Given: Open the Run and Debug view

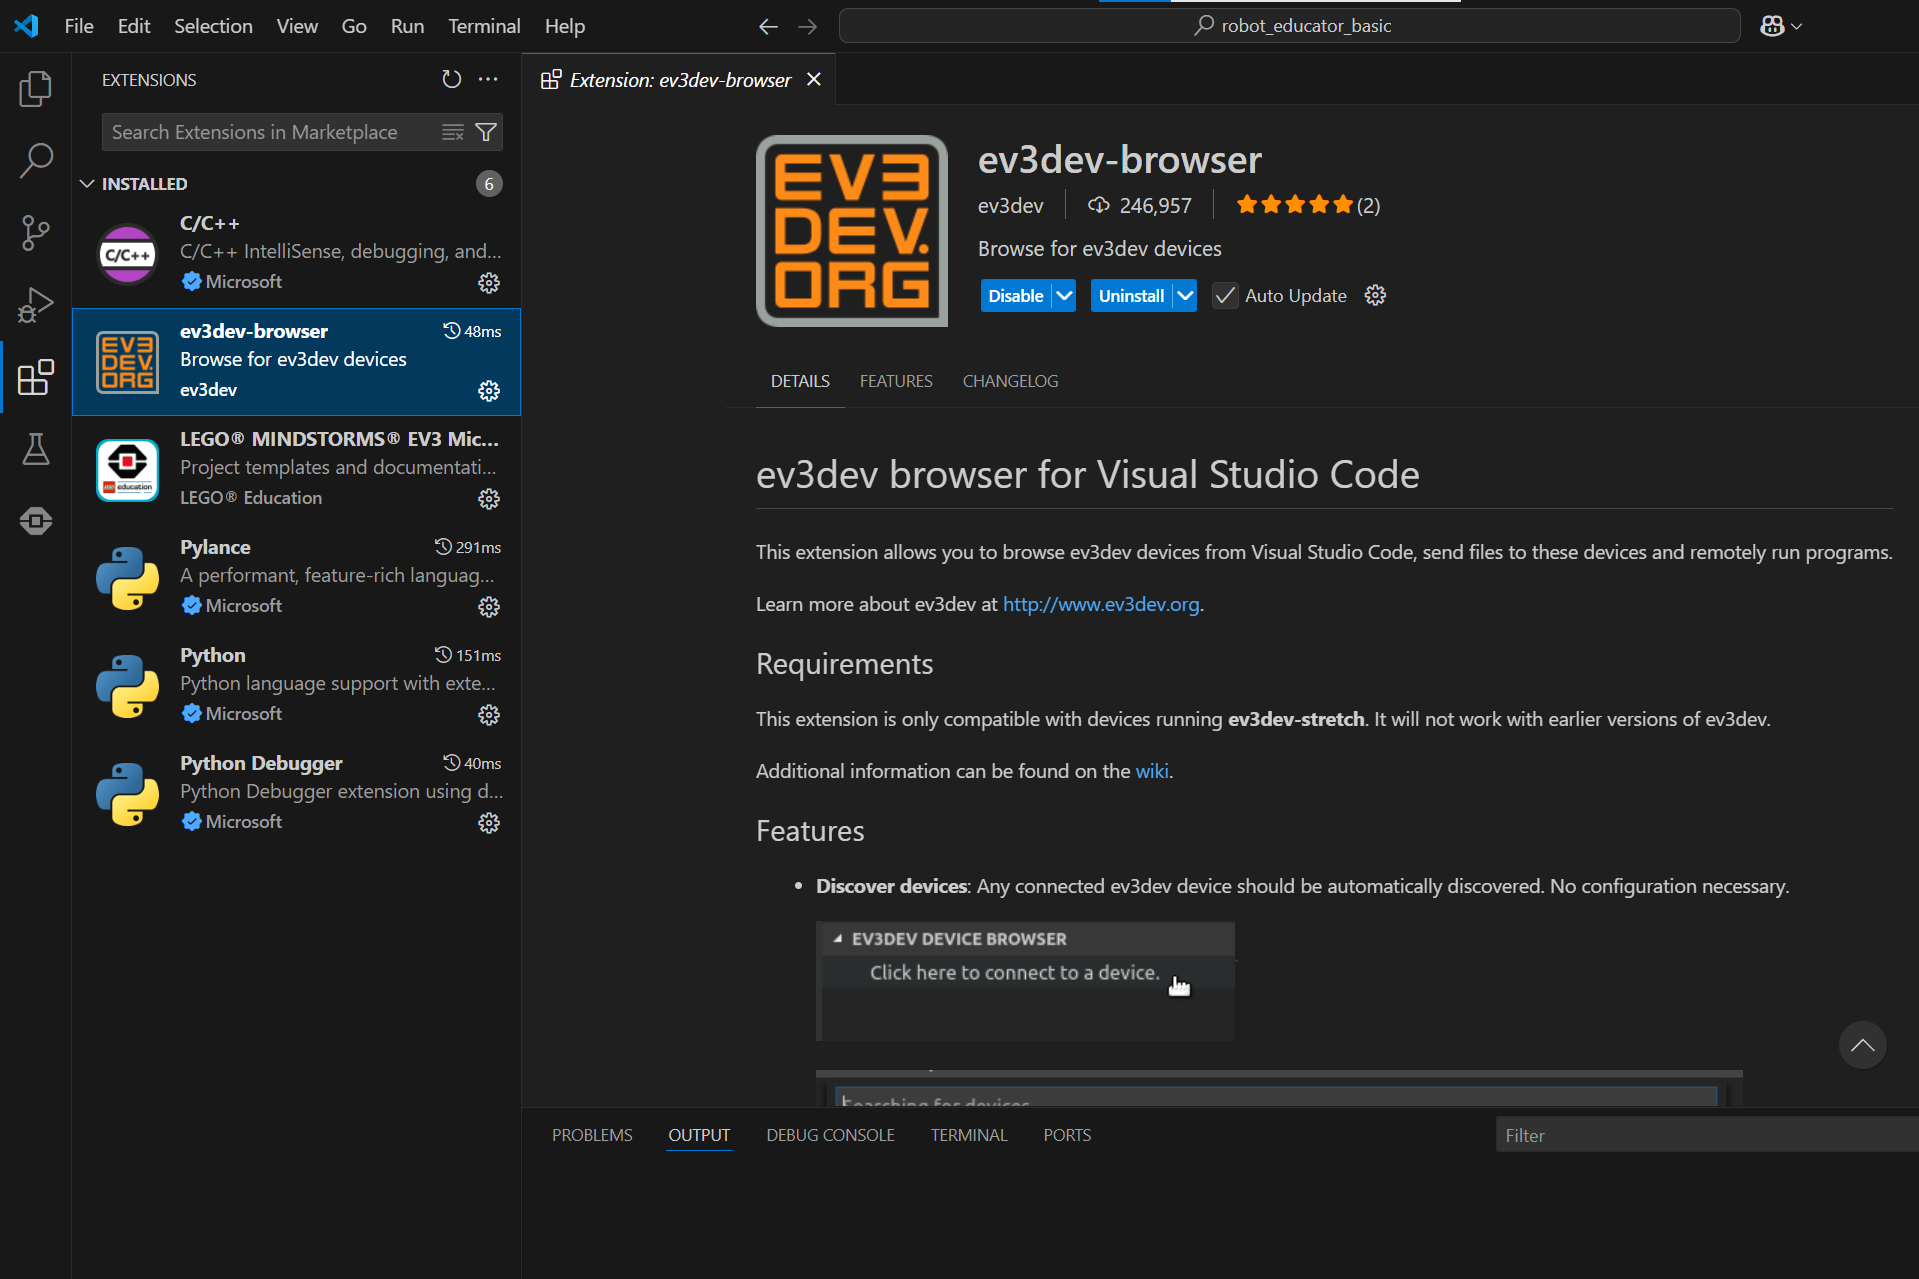Looking at the screenshot, I should [36, 305].
